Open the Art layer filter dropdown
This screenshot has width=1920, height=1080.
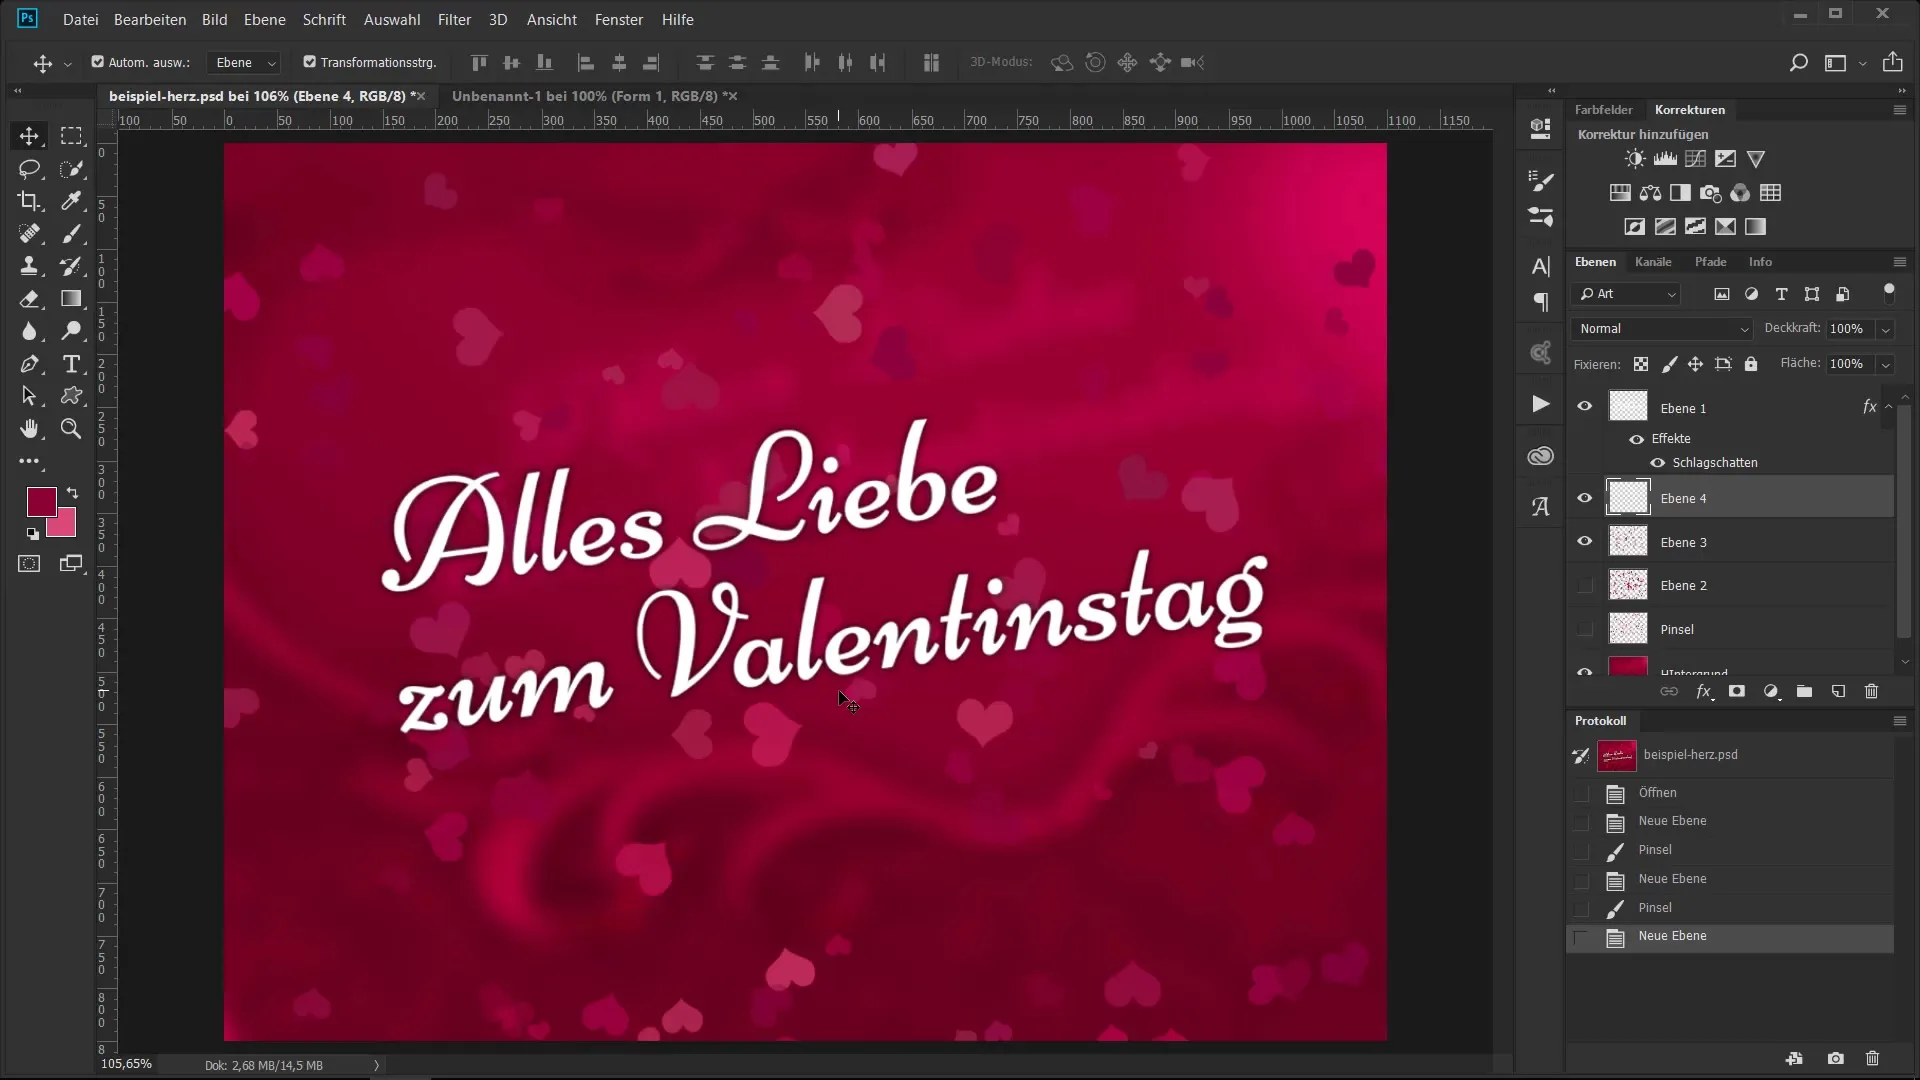(x=1626, y=294)
